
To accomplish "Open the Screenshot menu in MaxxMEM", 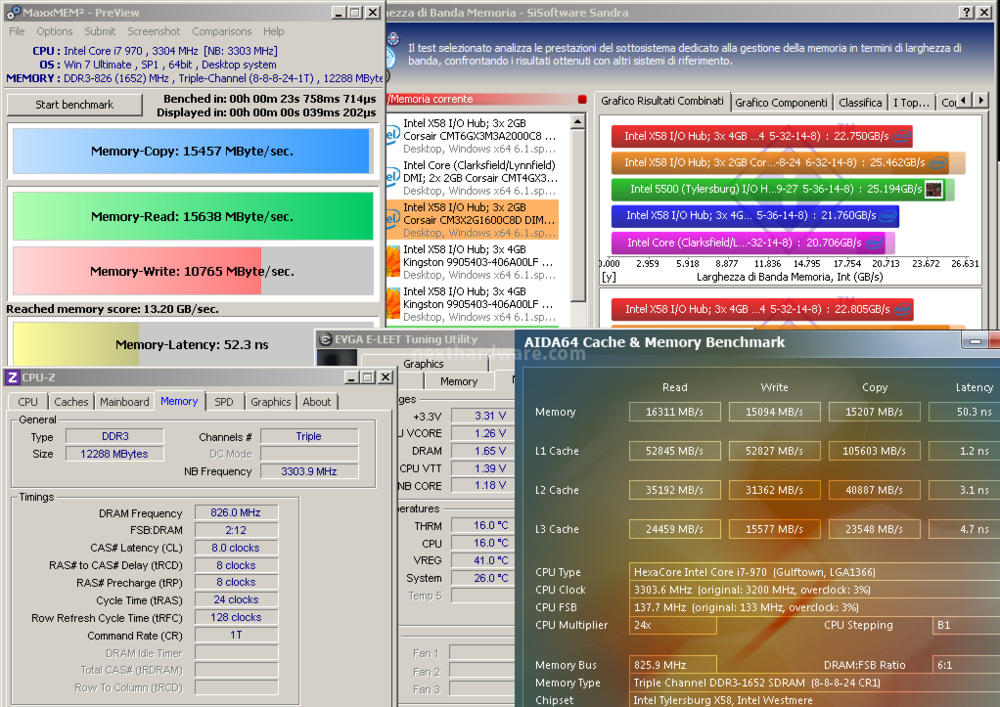I will pos(154,31).
